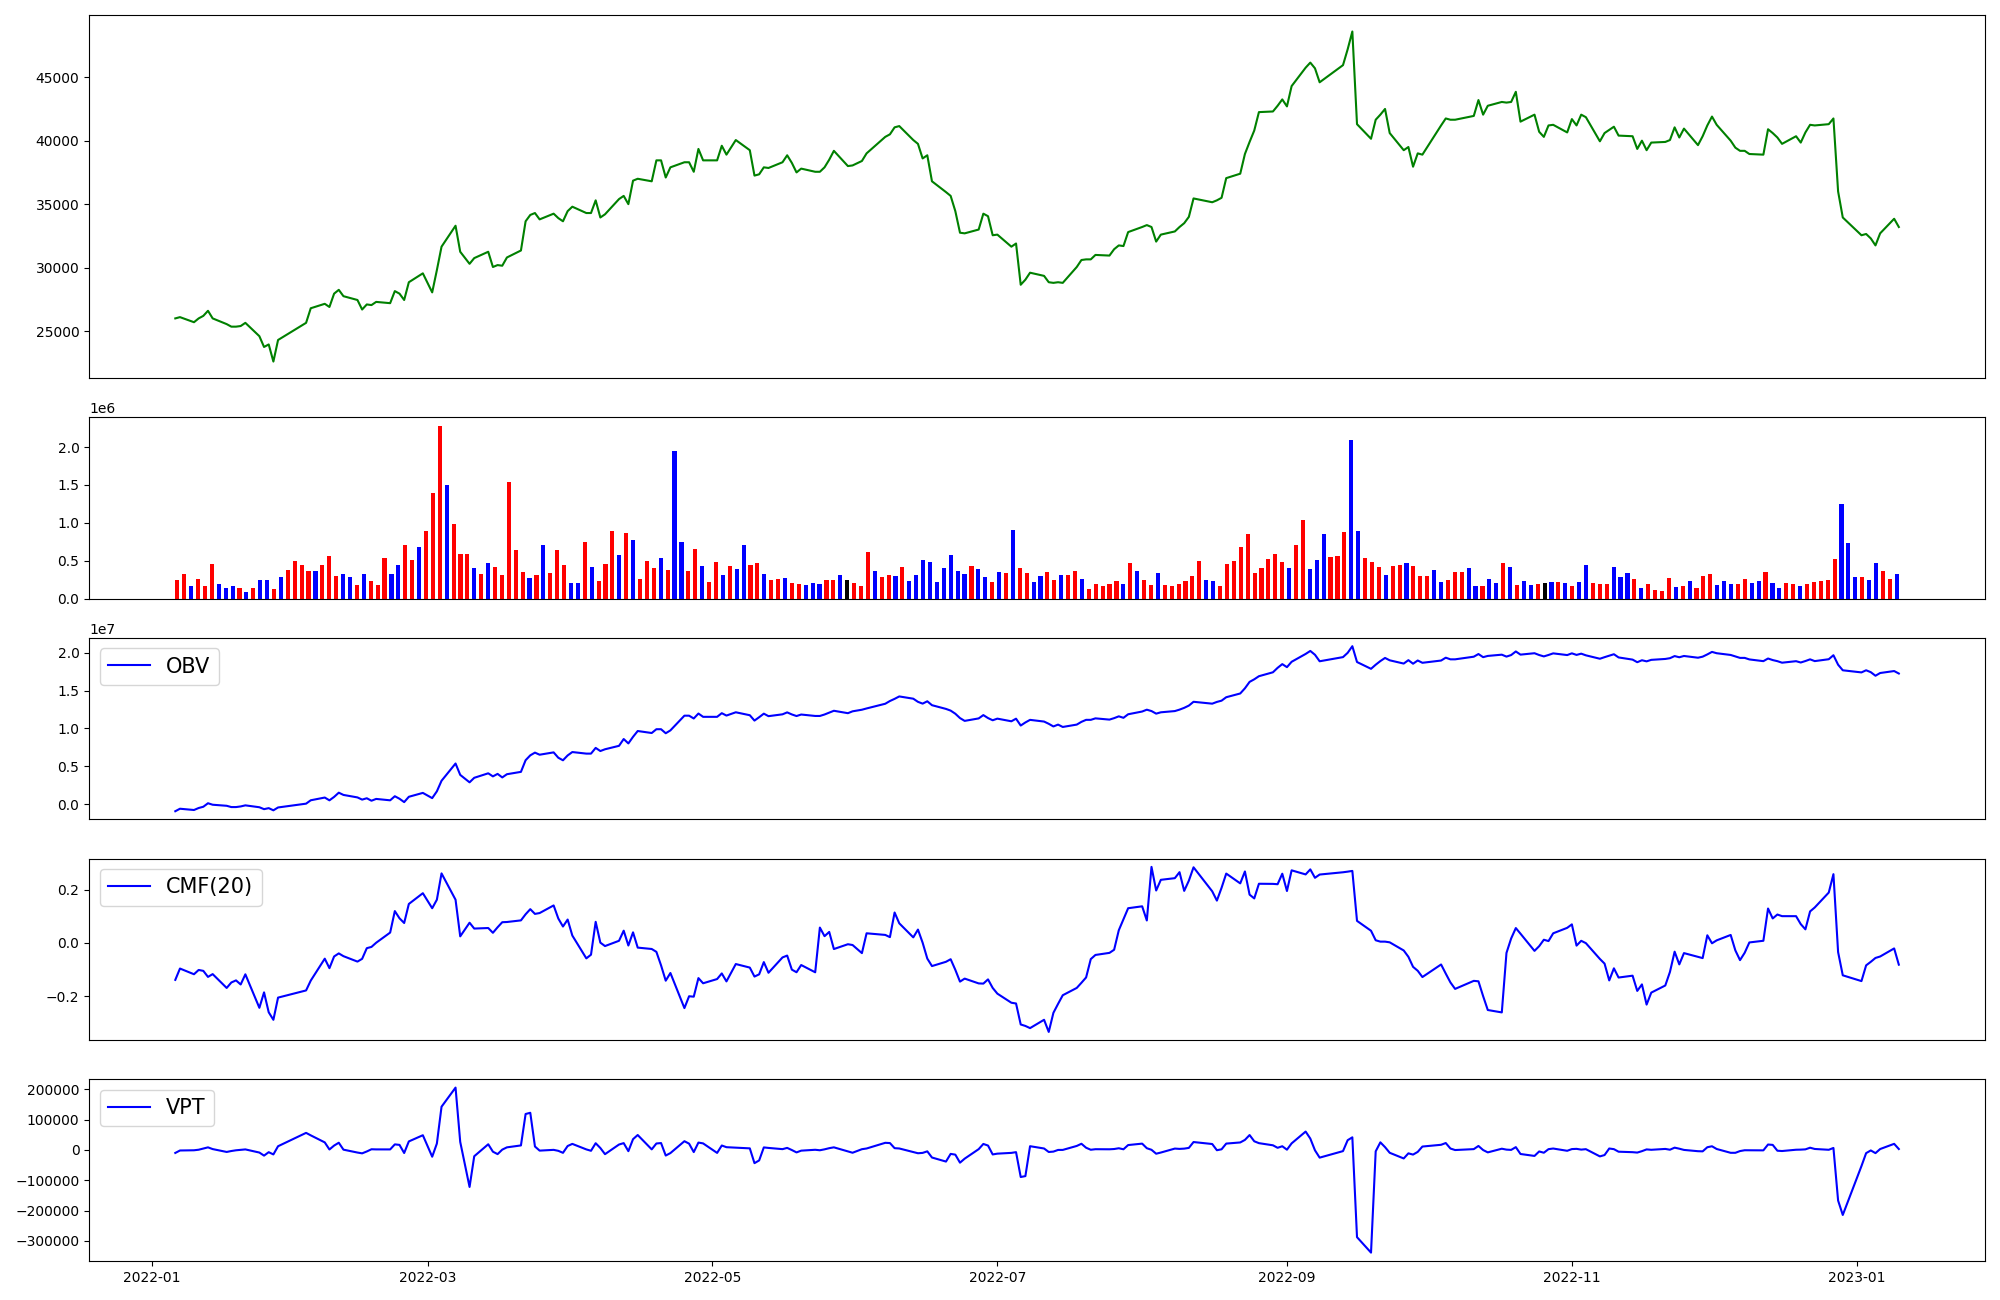
Task: Click the 1e7 scale label above OBV chart
Action: click(102, 629)
